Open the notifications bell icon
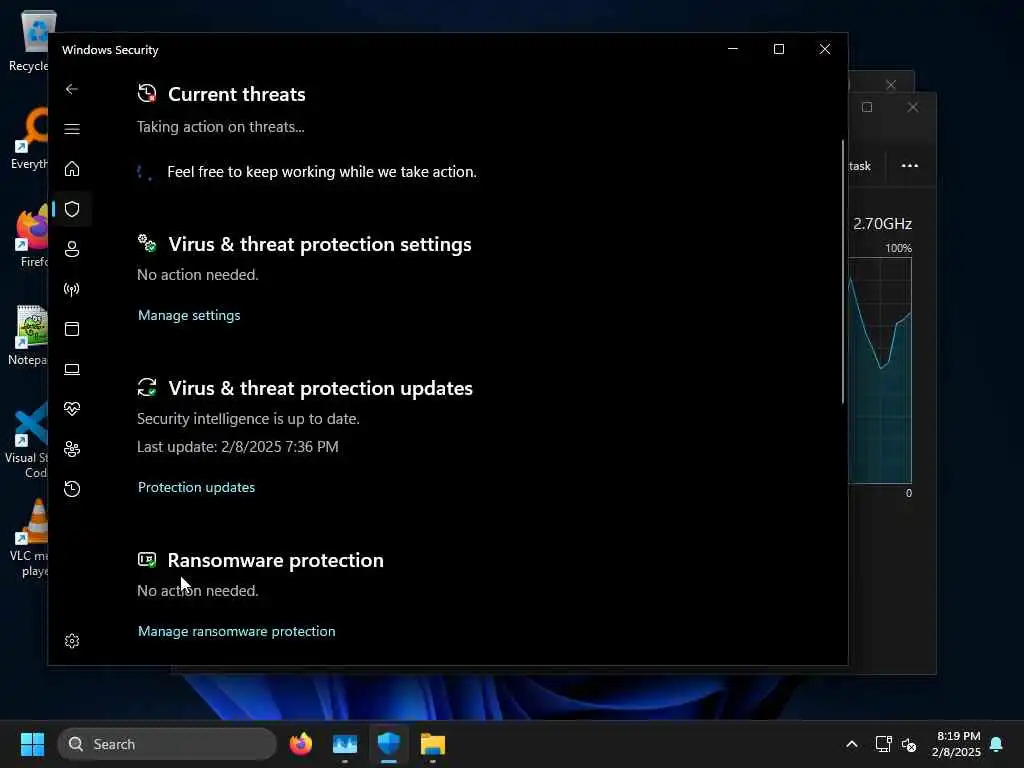1024x768 pixels. pos(997,744)
